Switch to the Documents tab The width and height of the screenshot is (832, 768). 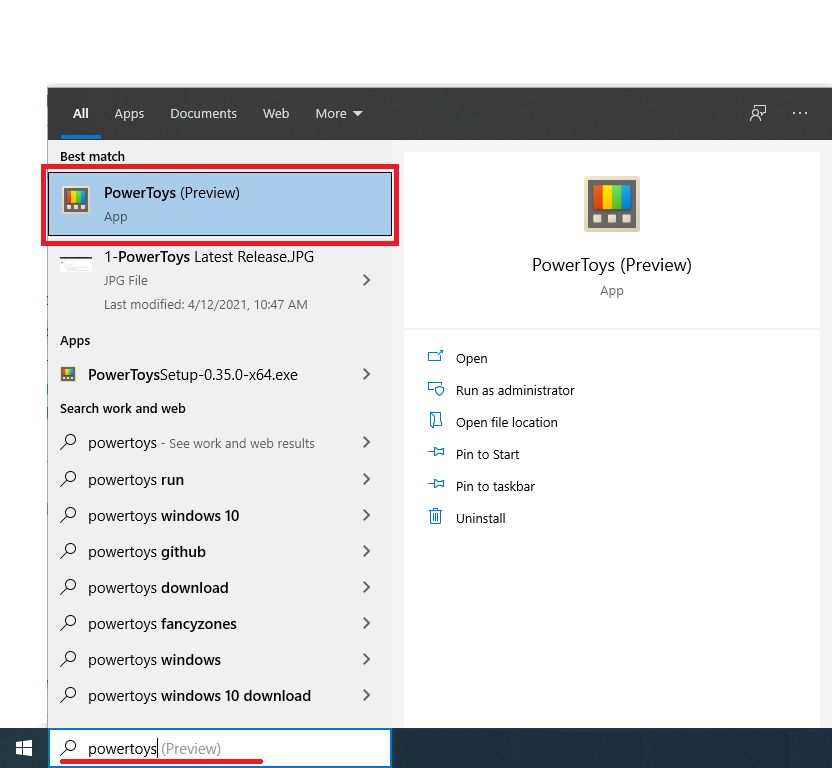point(203,114)
